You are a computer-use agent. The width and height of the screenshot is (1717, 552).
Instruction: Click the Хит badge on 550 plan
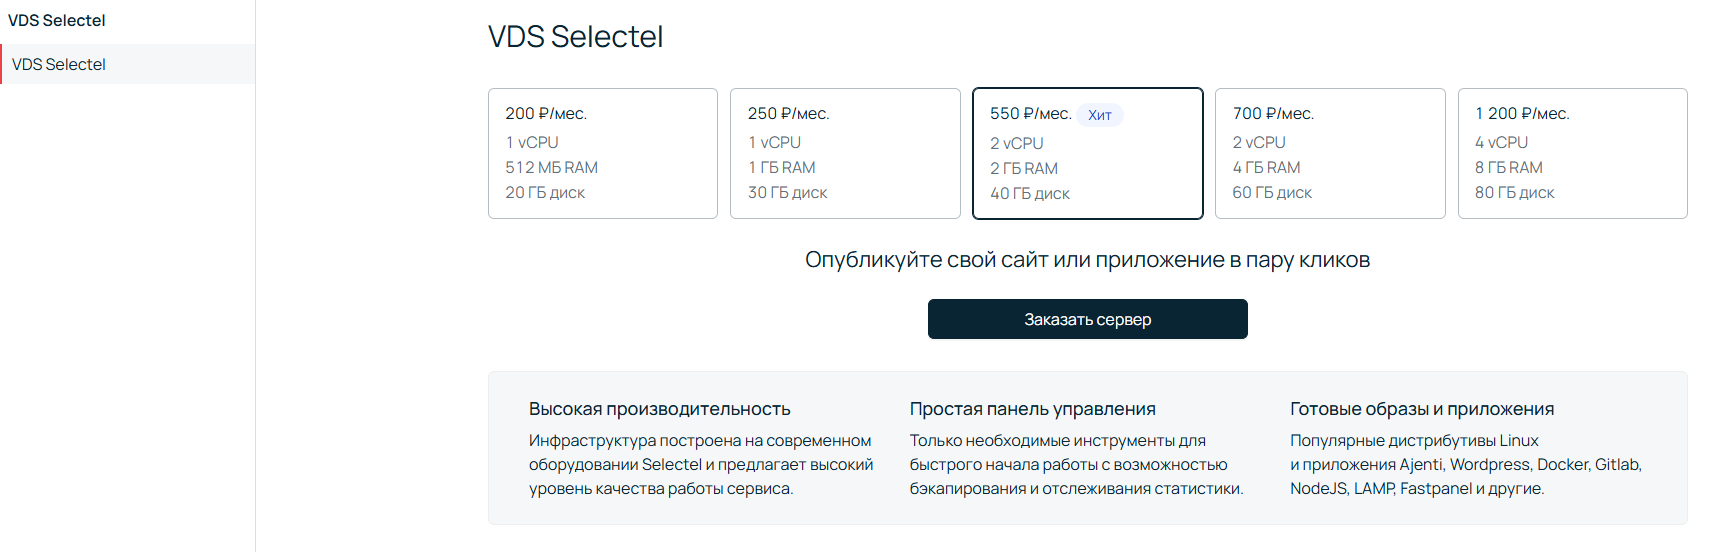click(1100, 115)
